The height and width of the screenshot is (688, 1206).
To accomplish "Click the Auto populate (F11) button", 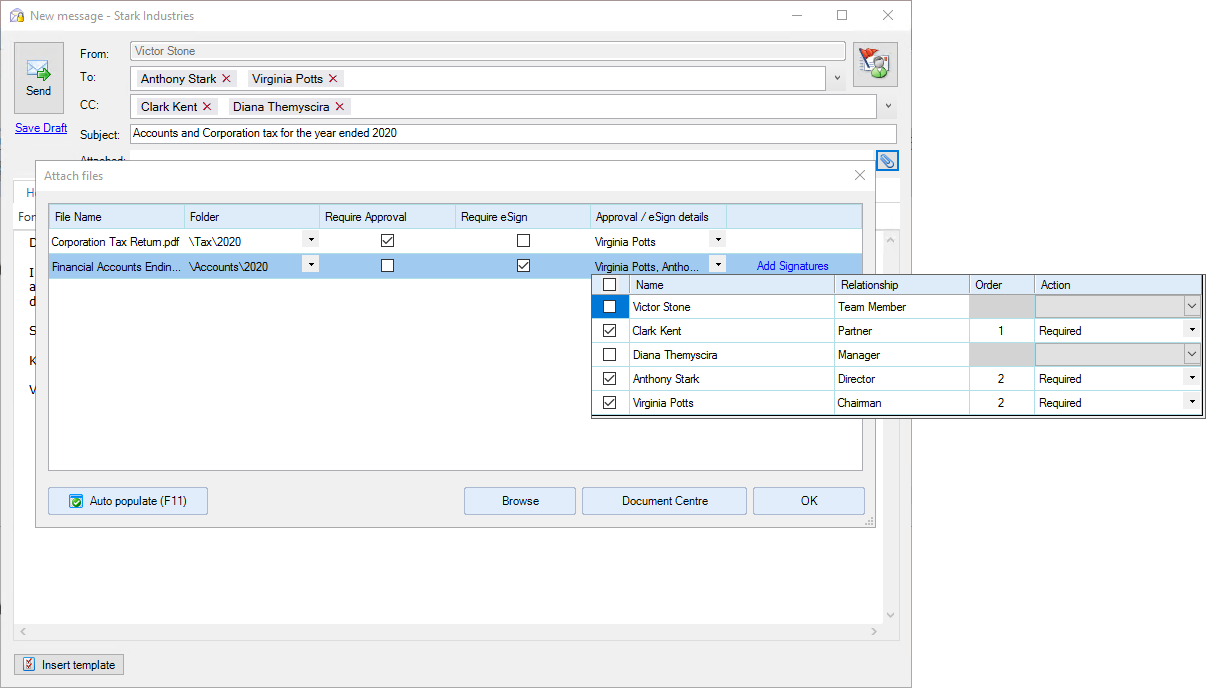I will [128, 501].
